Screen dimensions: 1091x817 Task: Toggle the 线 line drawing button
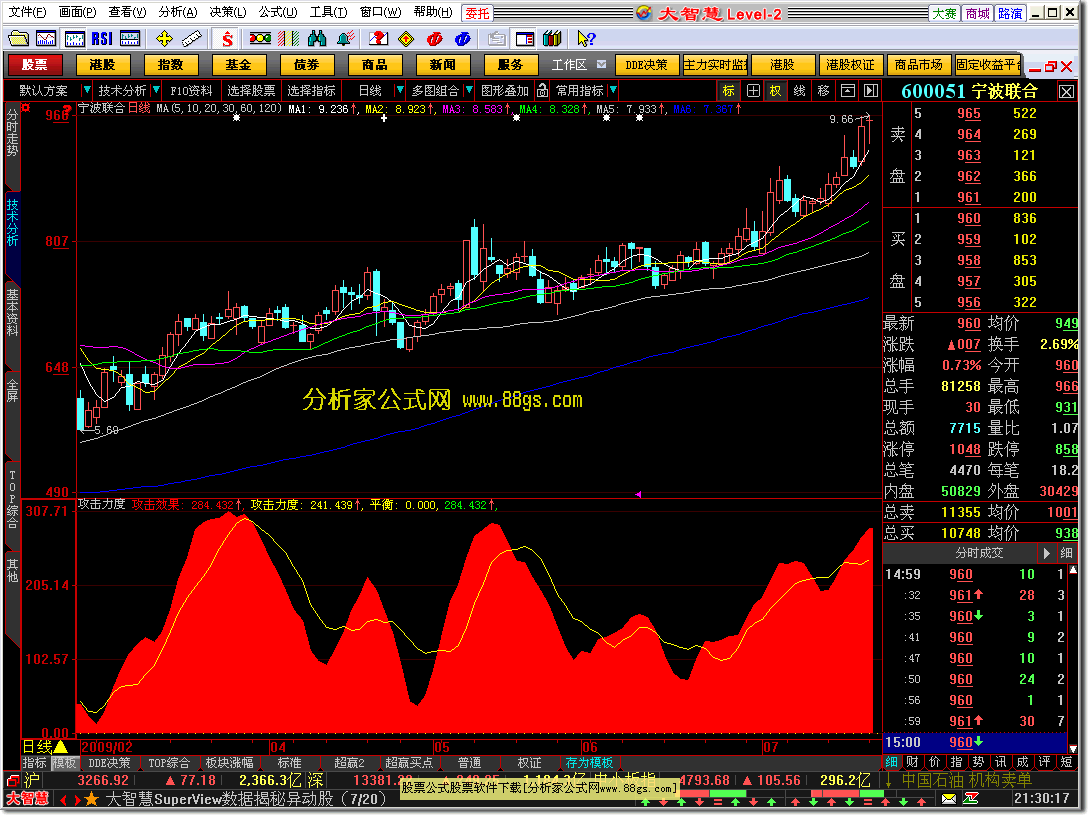click(800, 90)
